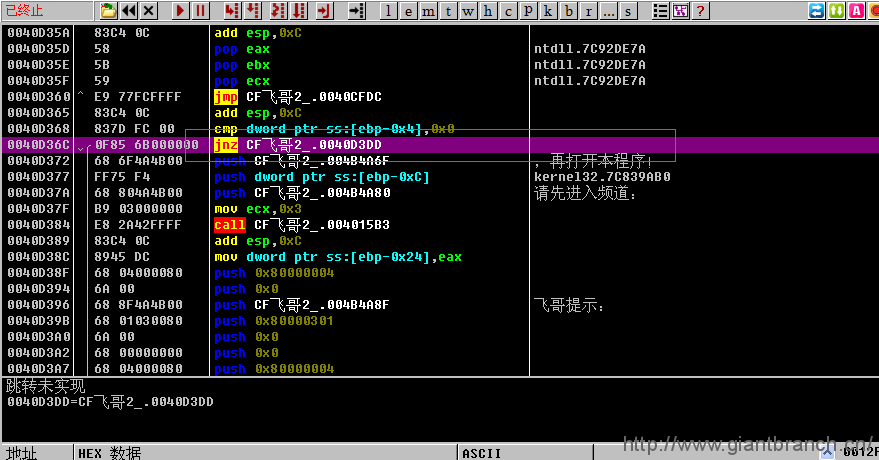Viewport: 879px width, 460px height.
Task: Select the 'pop ebx' instruction
Action: 242,65
